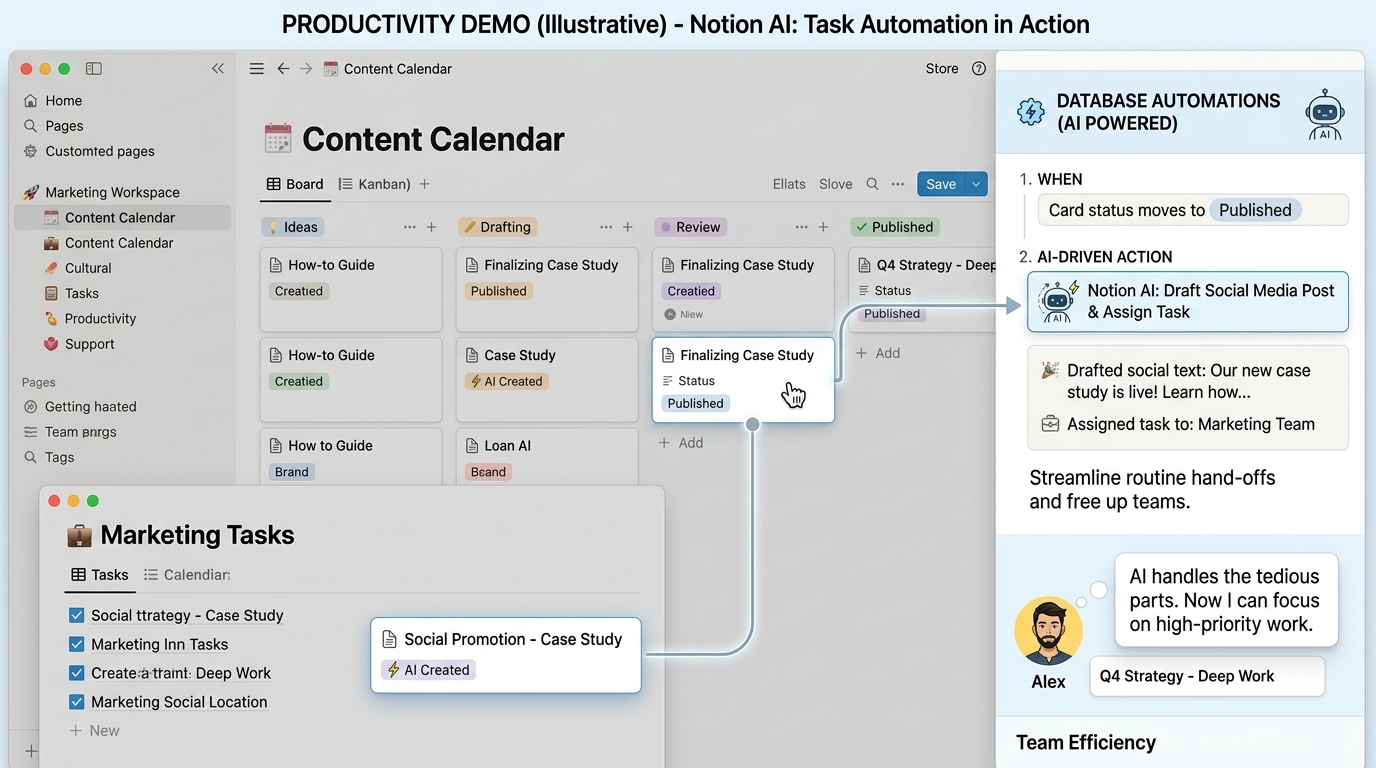Open Drafting column three-dot menu
This screenshot has width=1376, height=768.
coord(605,227)
